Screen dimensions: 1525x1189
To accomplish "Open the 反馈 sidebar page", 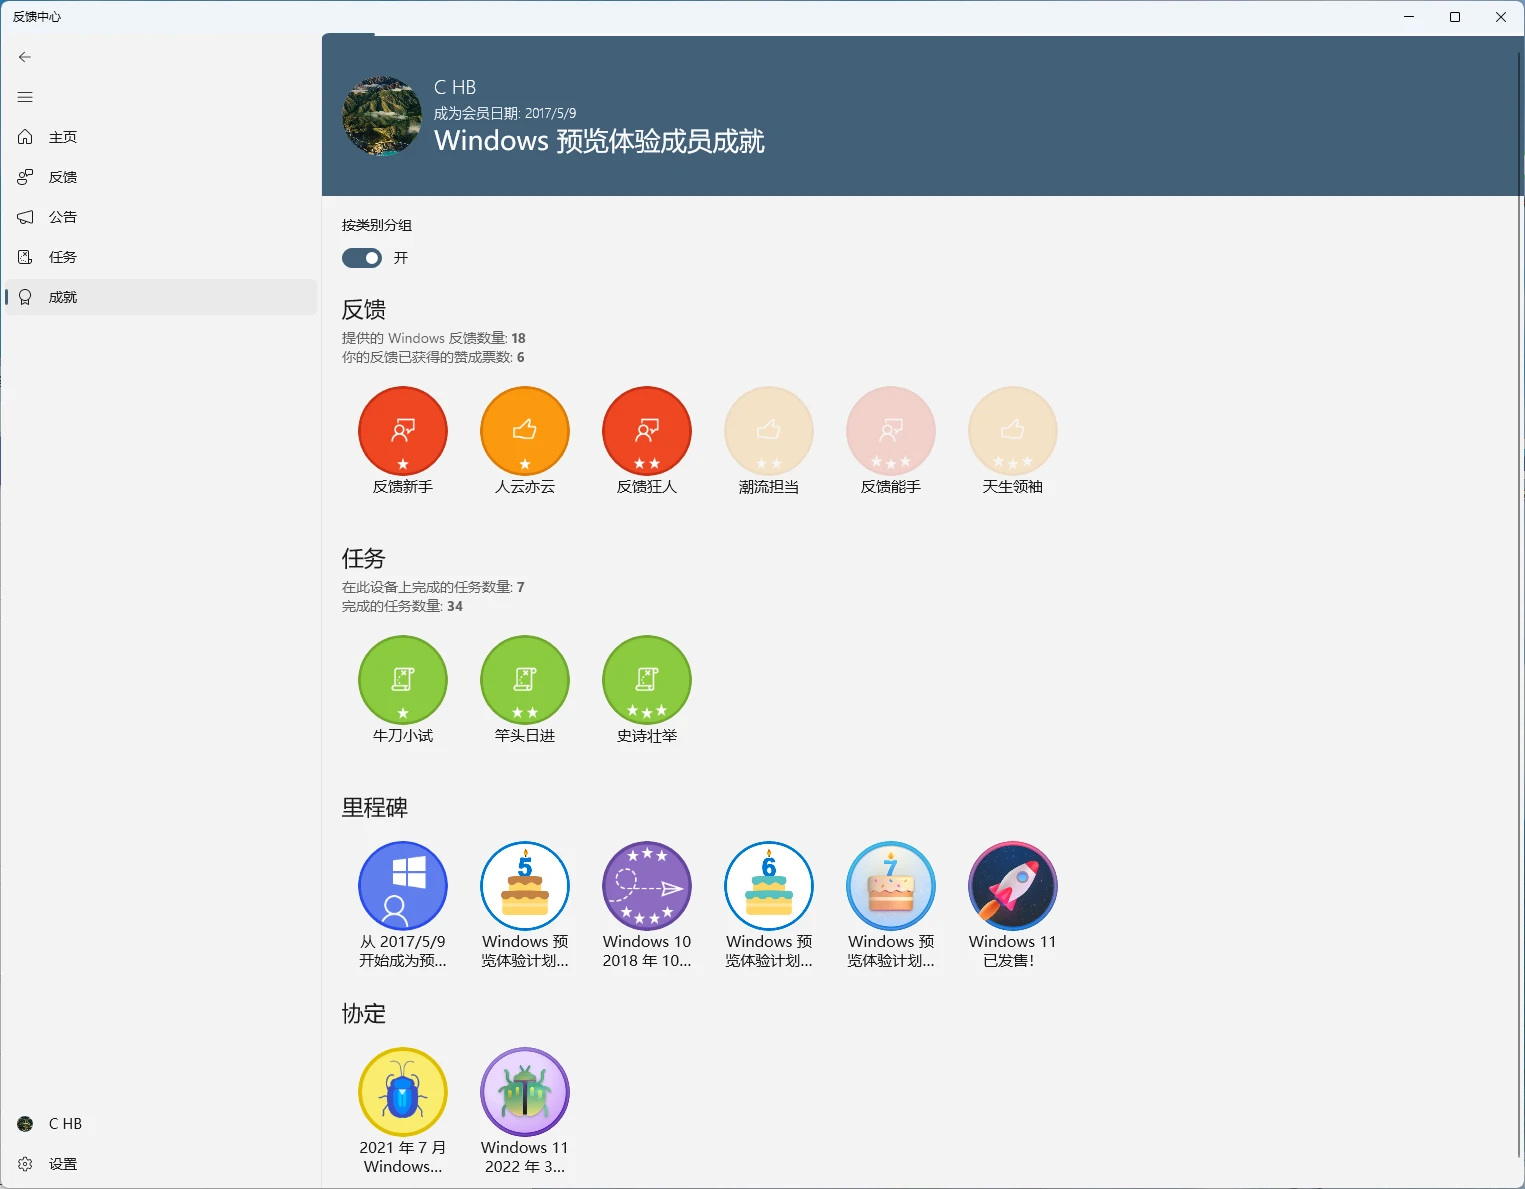I will pos(62,177).
